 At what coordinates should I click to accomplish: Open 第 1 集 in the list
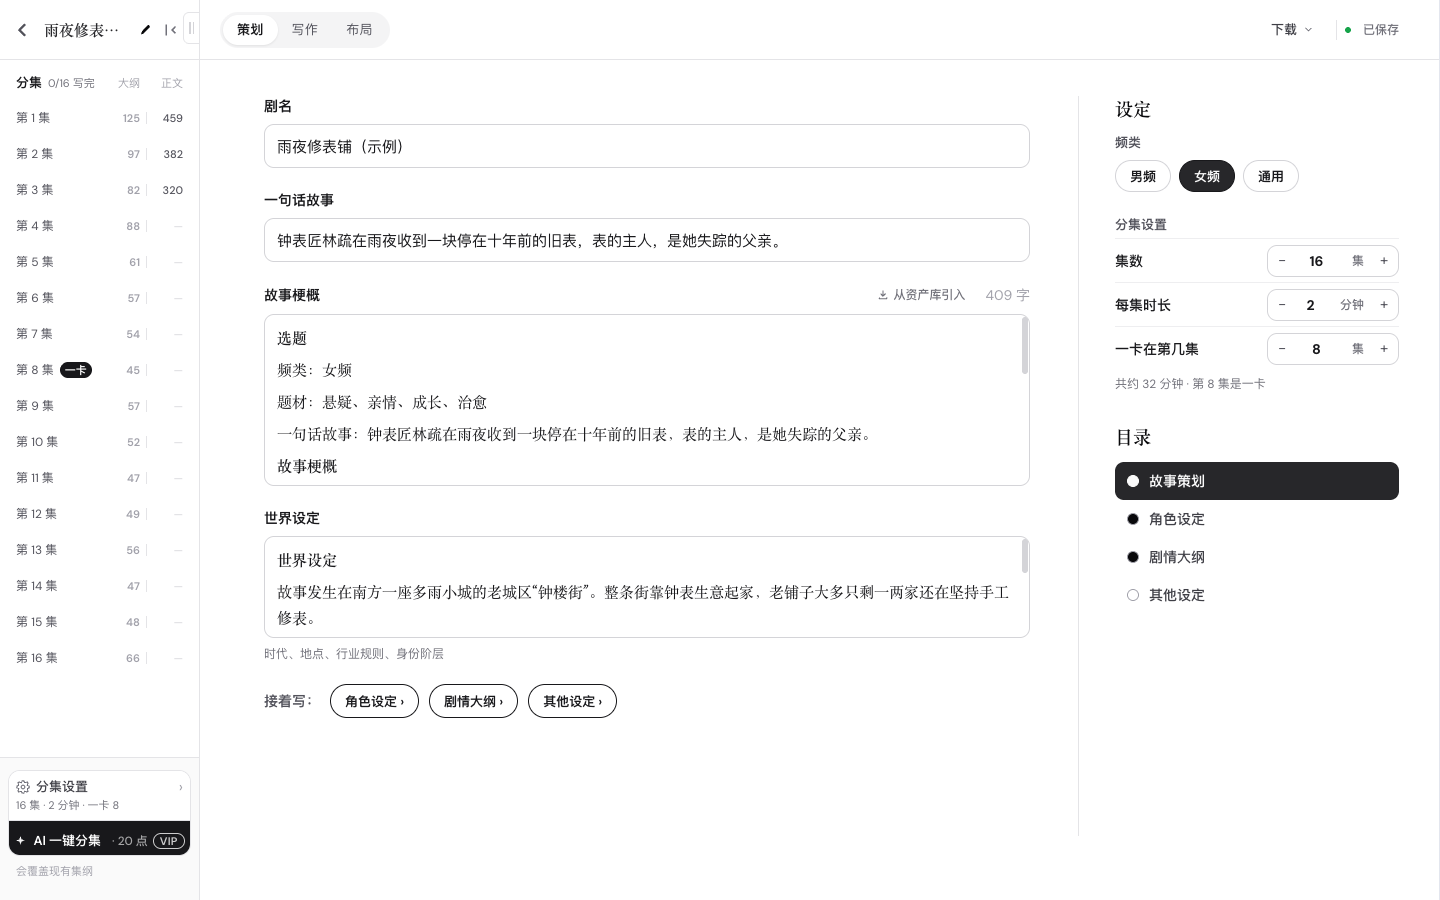click(x=99, y=118)
